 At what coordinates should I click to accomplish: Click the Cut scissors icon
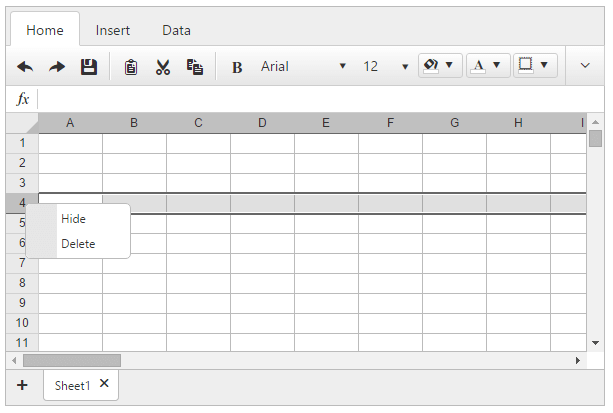163,67
